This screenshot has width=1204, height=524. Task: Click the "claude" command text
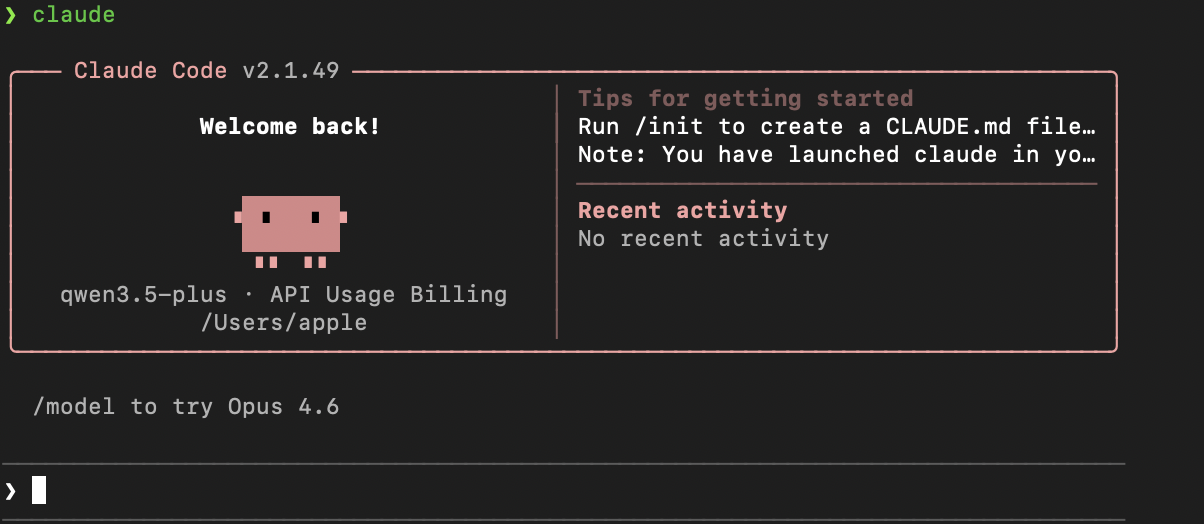click(x=74, y=15)
